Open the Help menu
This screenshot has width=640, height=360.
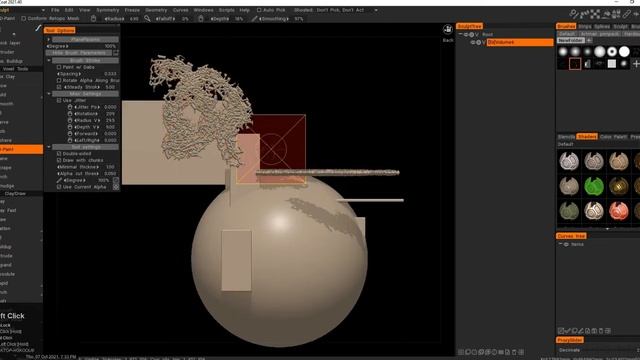pos(244,10)
